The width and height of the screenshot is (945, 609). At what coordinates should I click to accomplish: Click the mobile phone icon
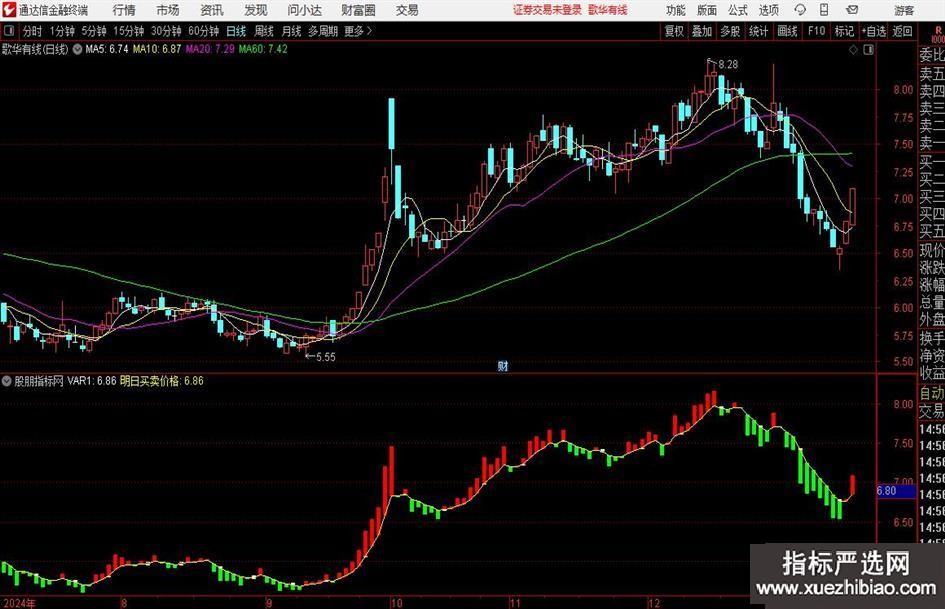pos(824,10)
